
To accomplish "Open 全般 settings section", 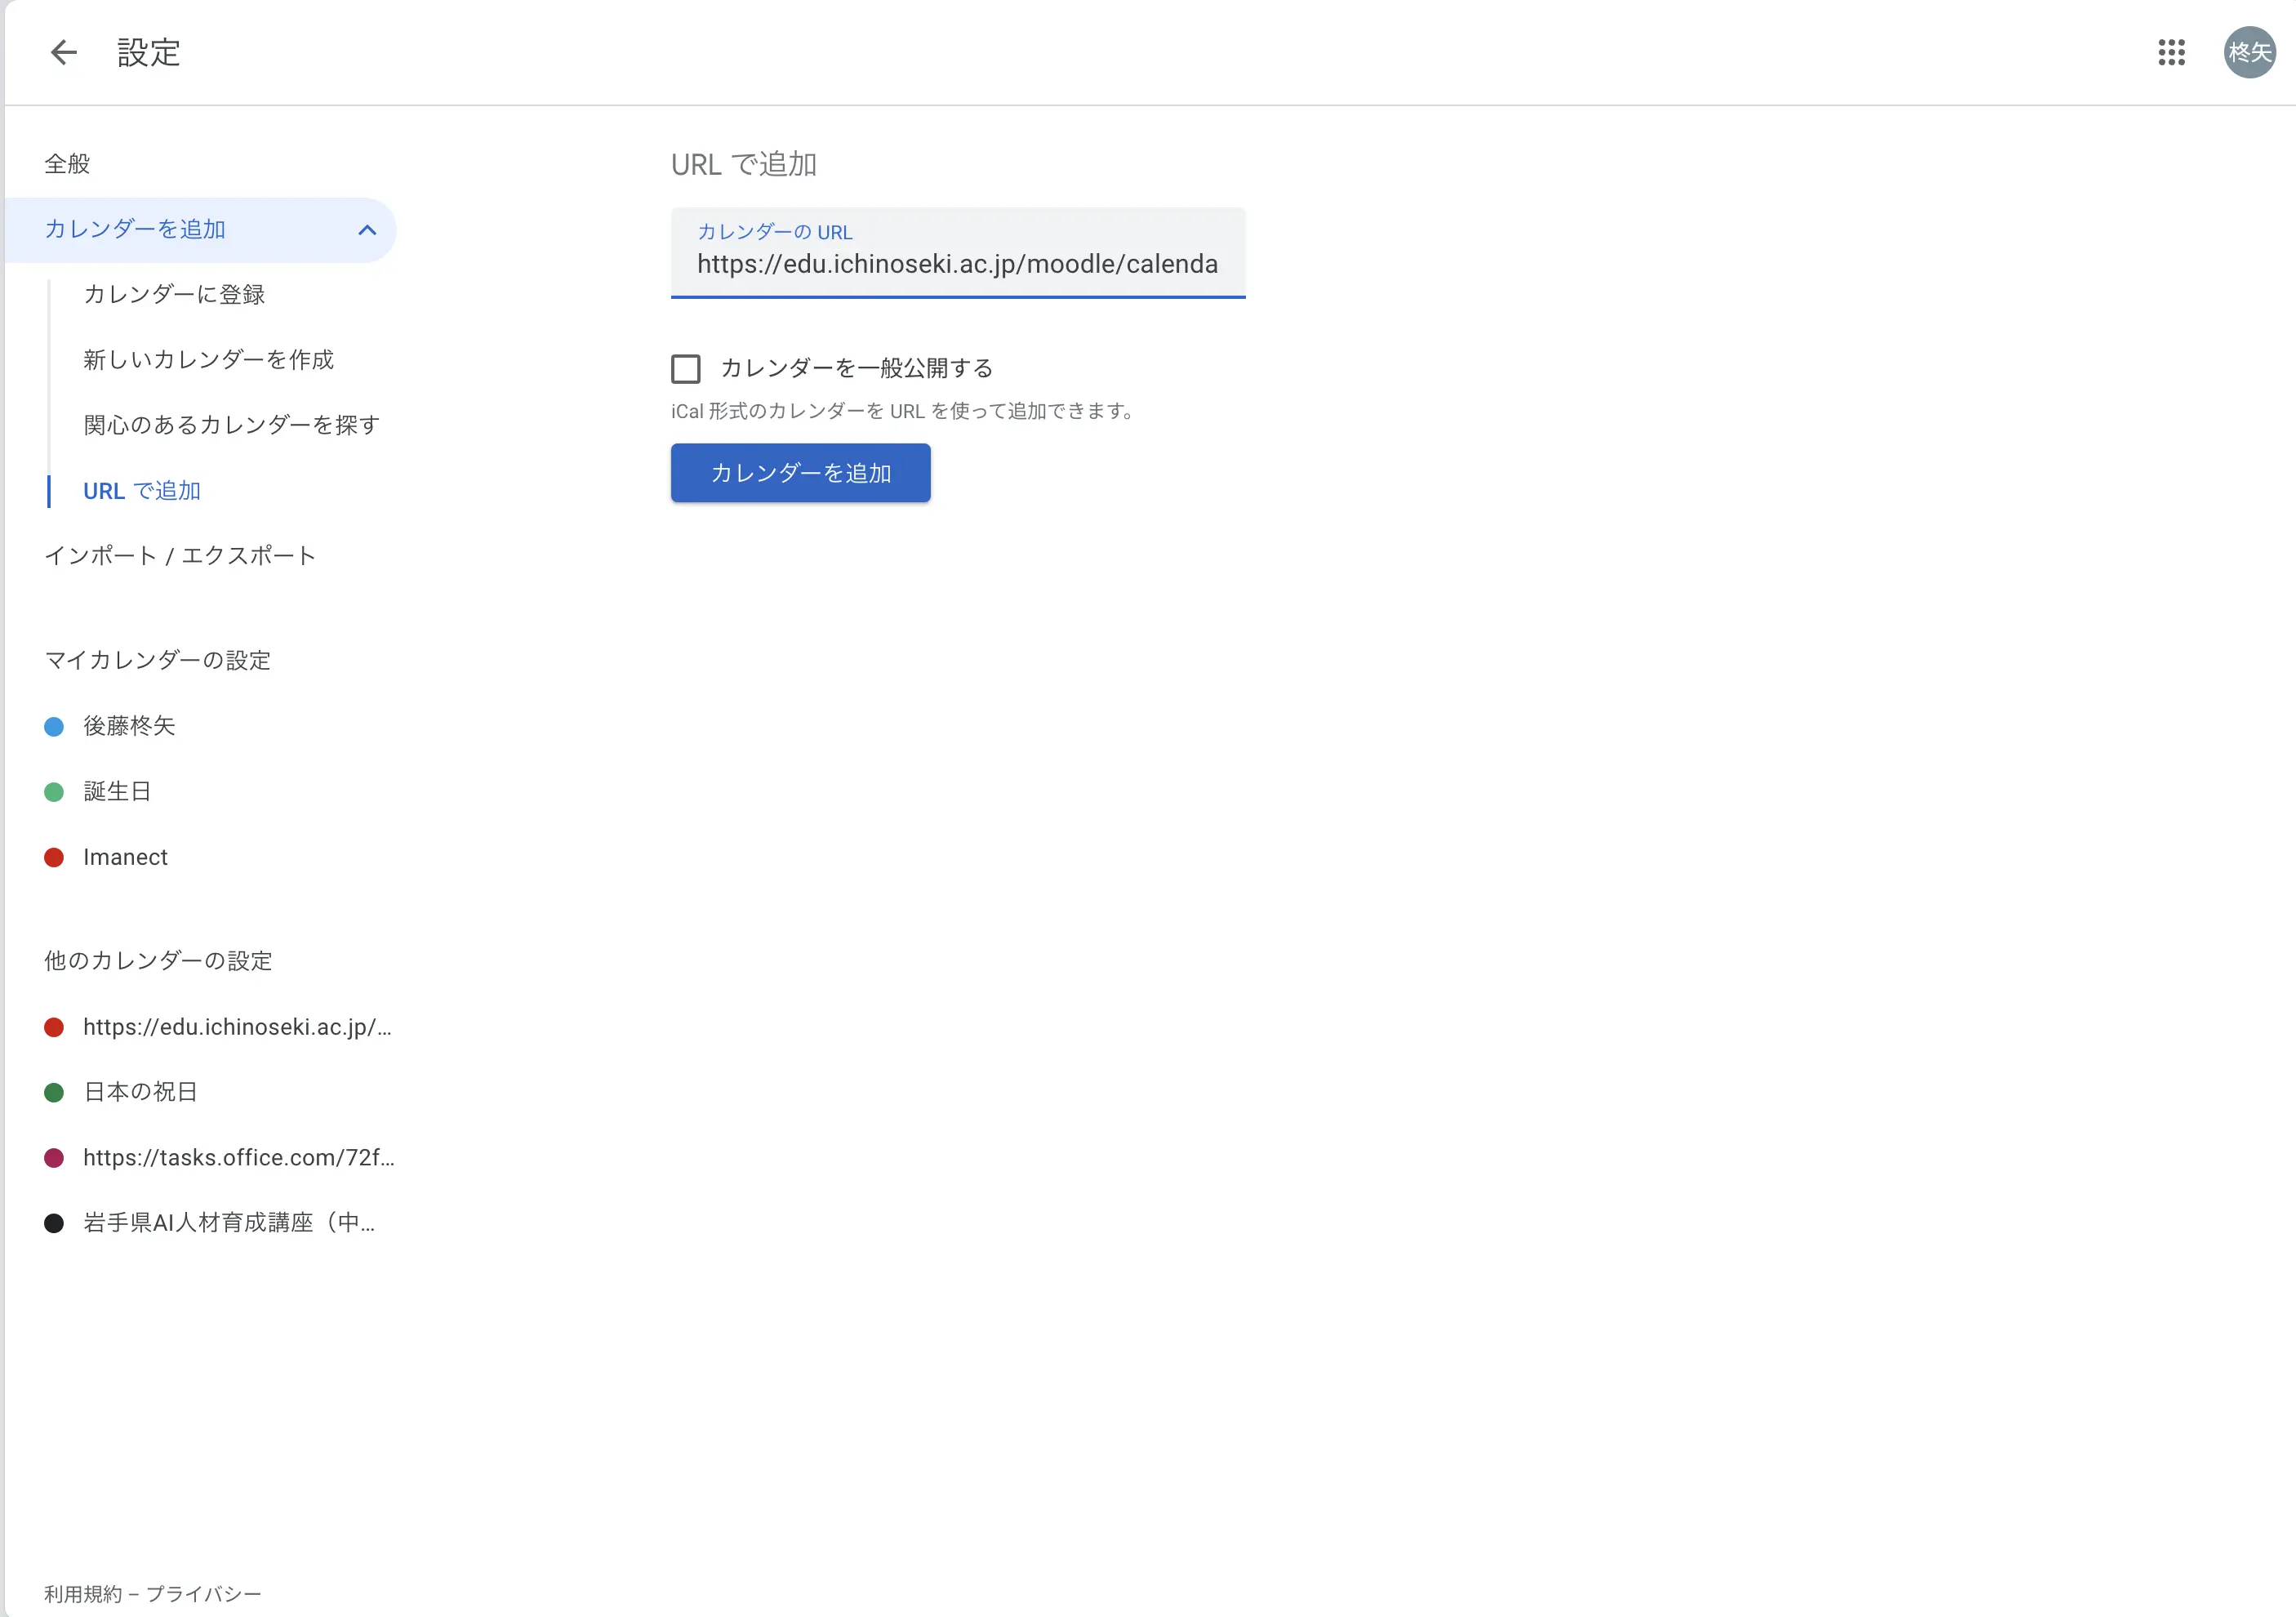I will point(67,164).
